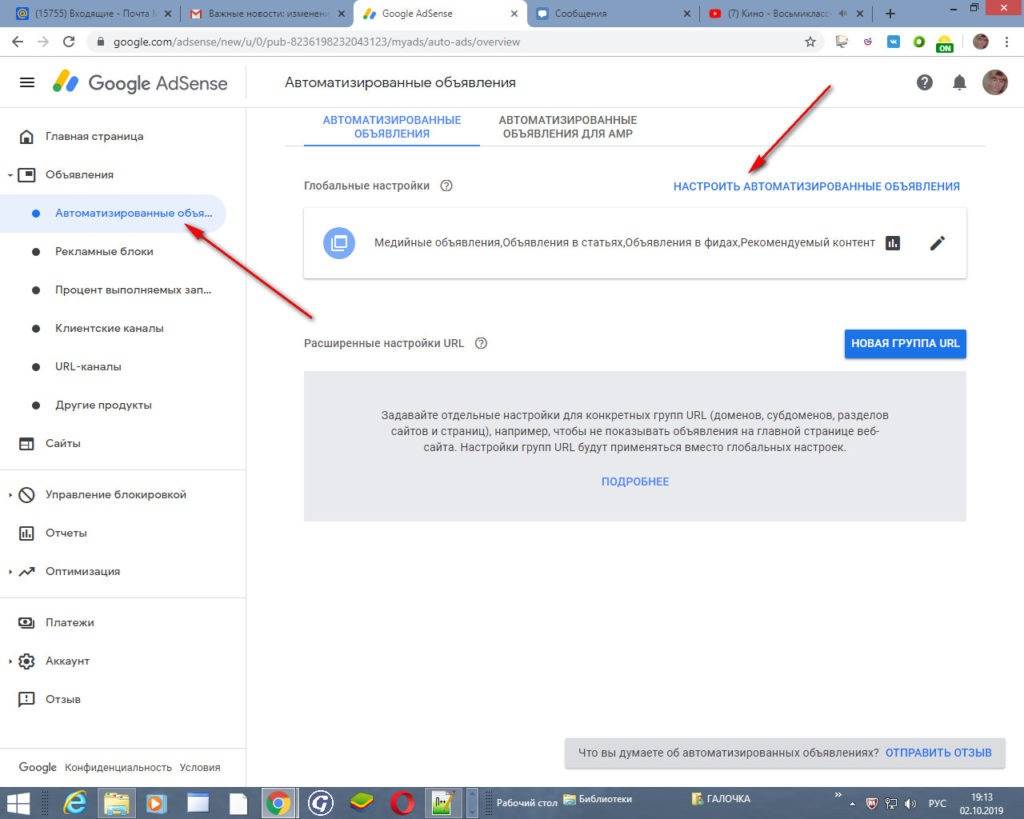Viewport: 1024px width, 819px height.
Task: Open notifications bell icon
Action: click(959, 83)
